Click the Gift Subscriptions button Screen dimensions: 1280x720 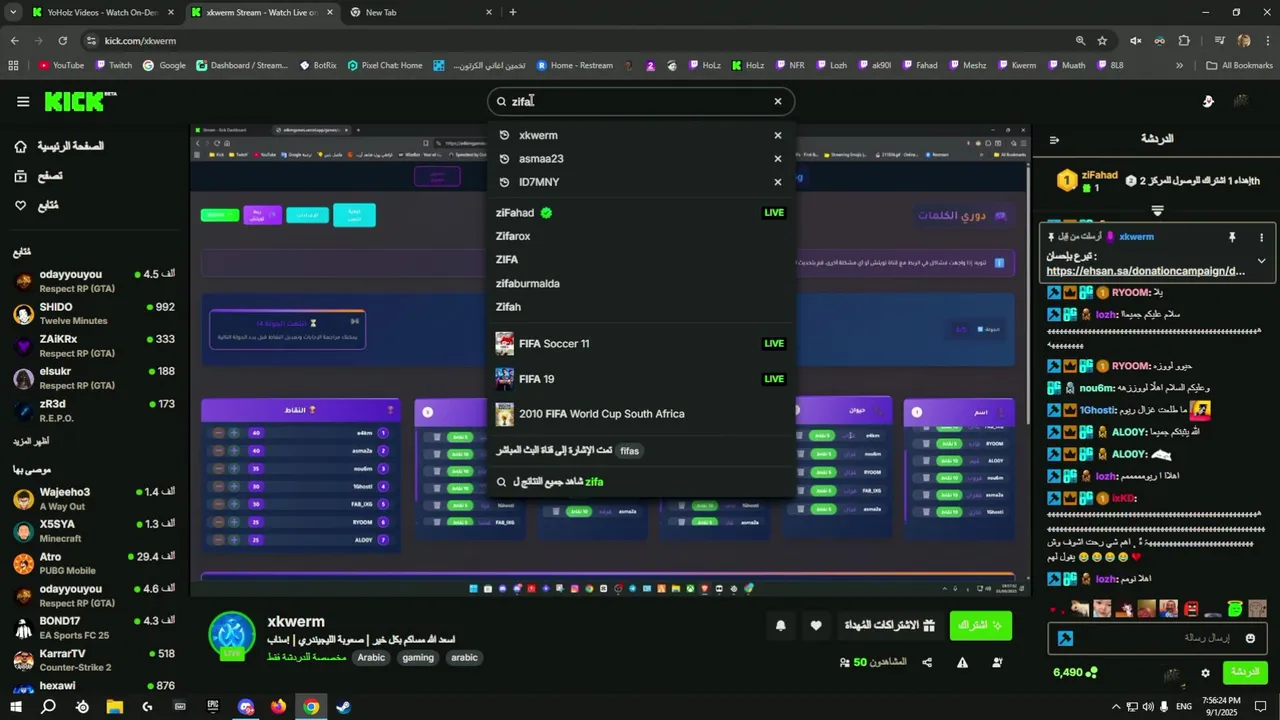tap(889, 625)
